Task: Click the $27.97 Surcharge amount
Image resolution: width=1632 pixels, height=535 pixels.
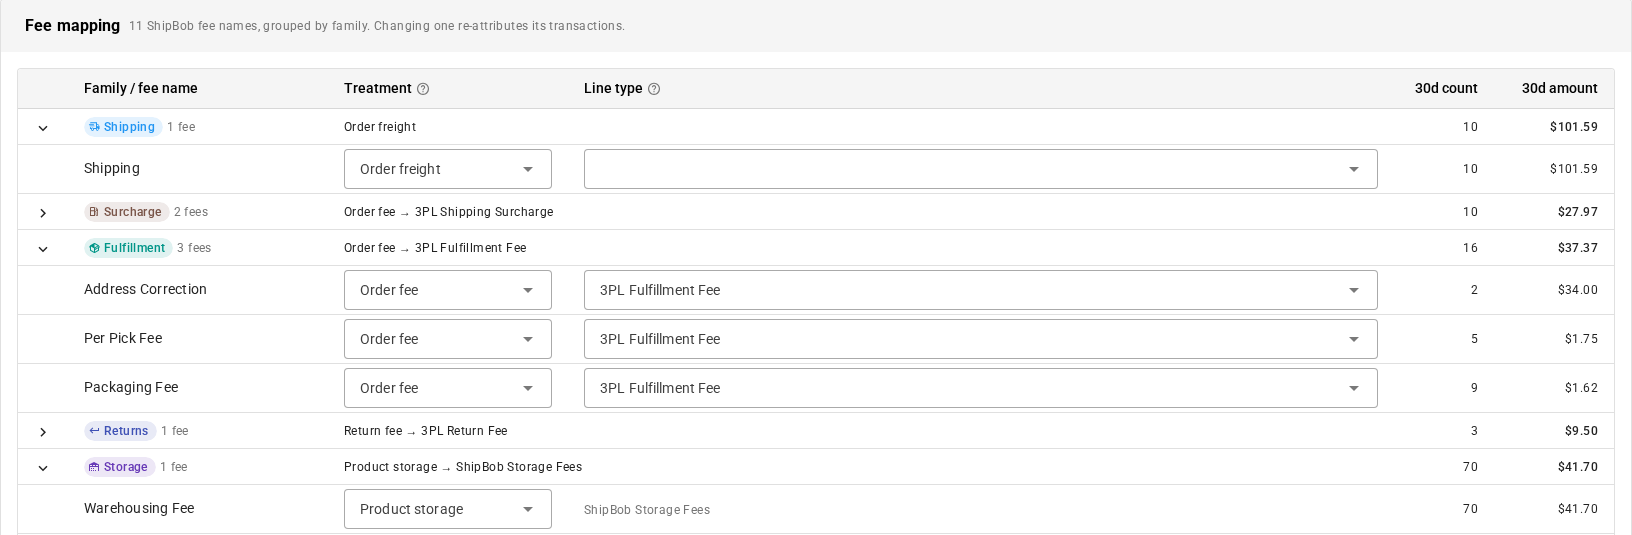Action: [x=1578, y=212]
